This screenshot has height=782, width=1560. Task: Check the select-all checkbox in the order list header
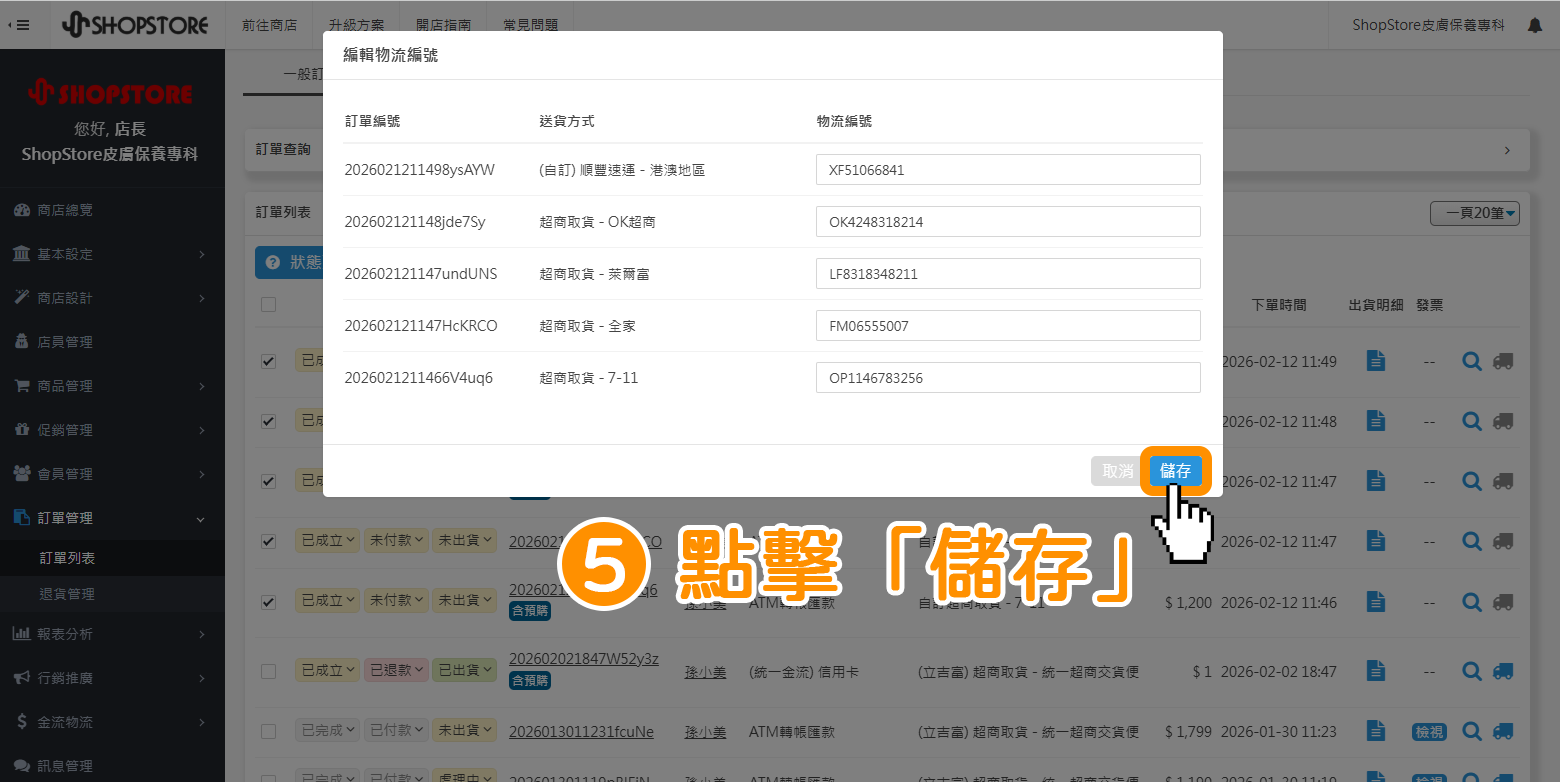(x=268, y=304)
